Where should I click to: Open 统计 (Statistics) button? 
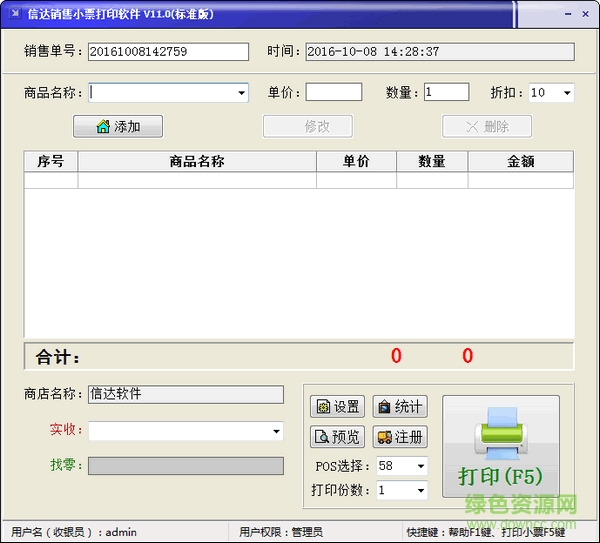[x=399, y=406]
